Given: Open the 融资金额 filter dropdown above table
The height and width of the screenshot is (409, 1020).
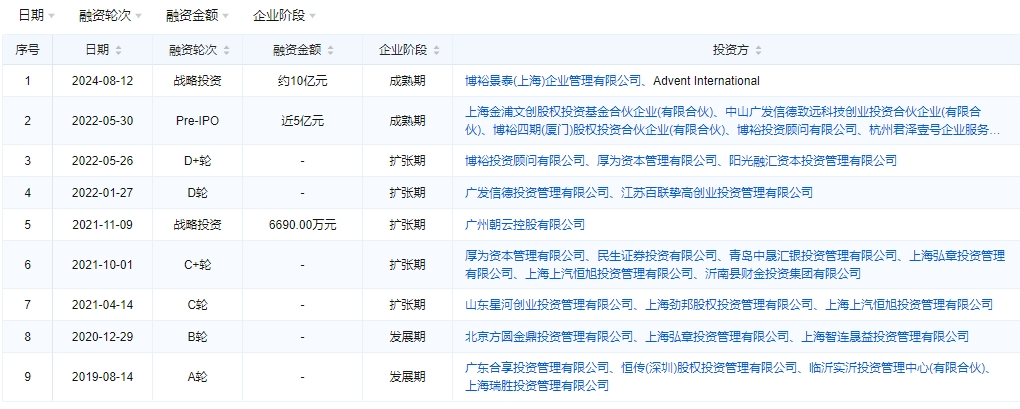Looking at the screenshot, I should [x=196, y=16].
